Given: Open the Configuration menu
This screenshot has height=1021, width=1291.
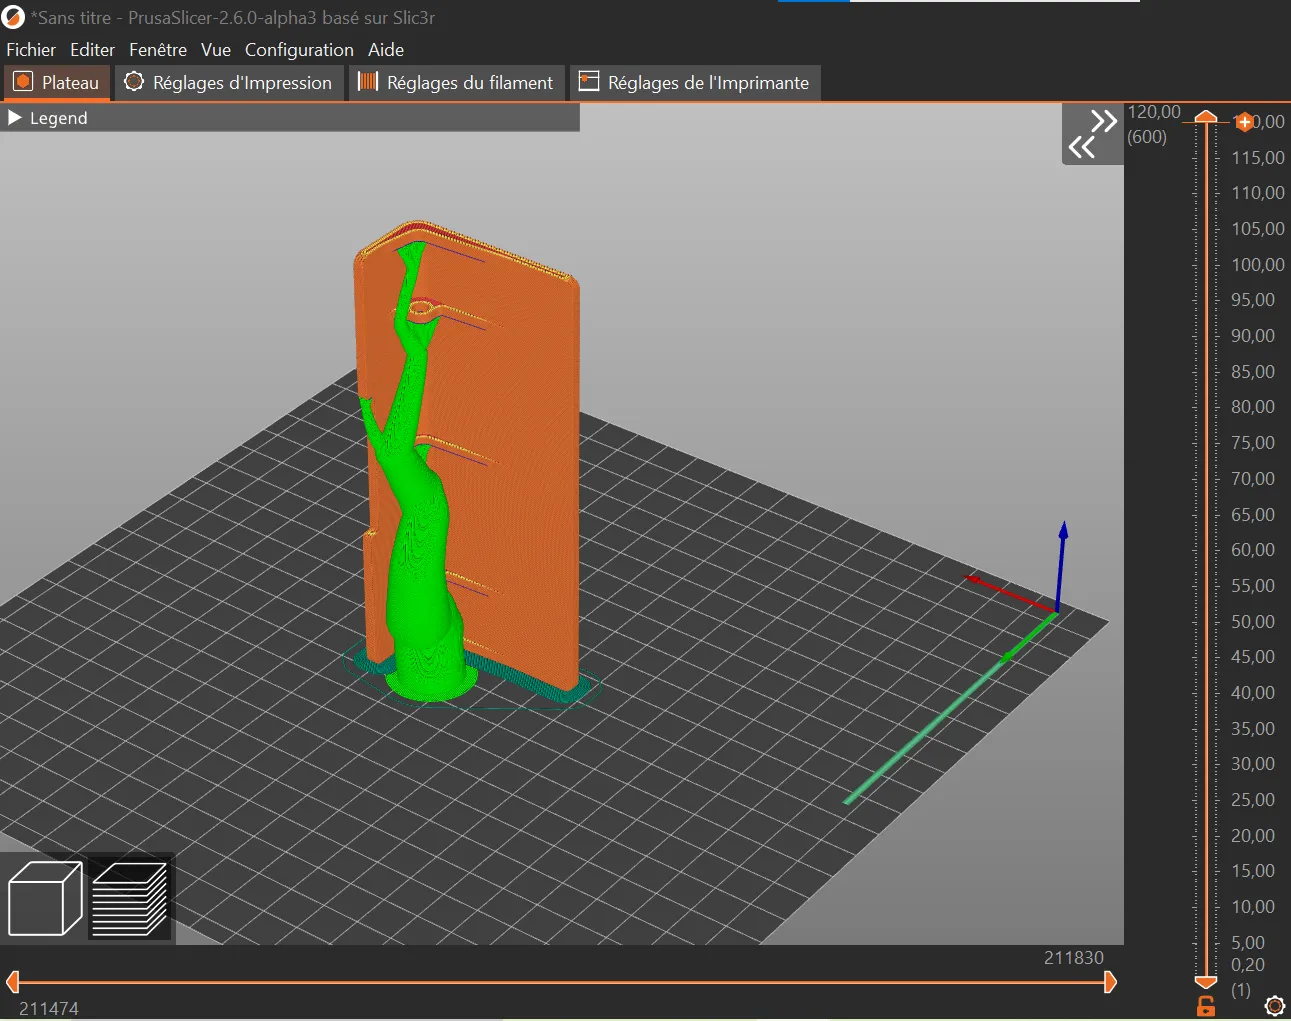Looking at the screenshot, I should (299, 50).
